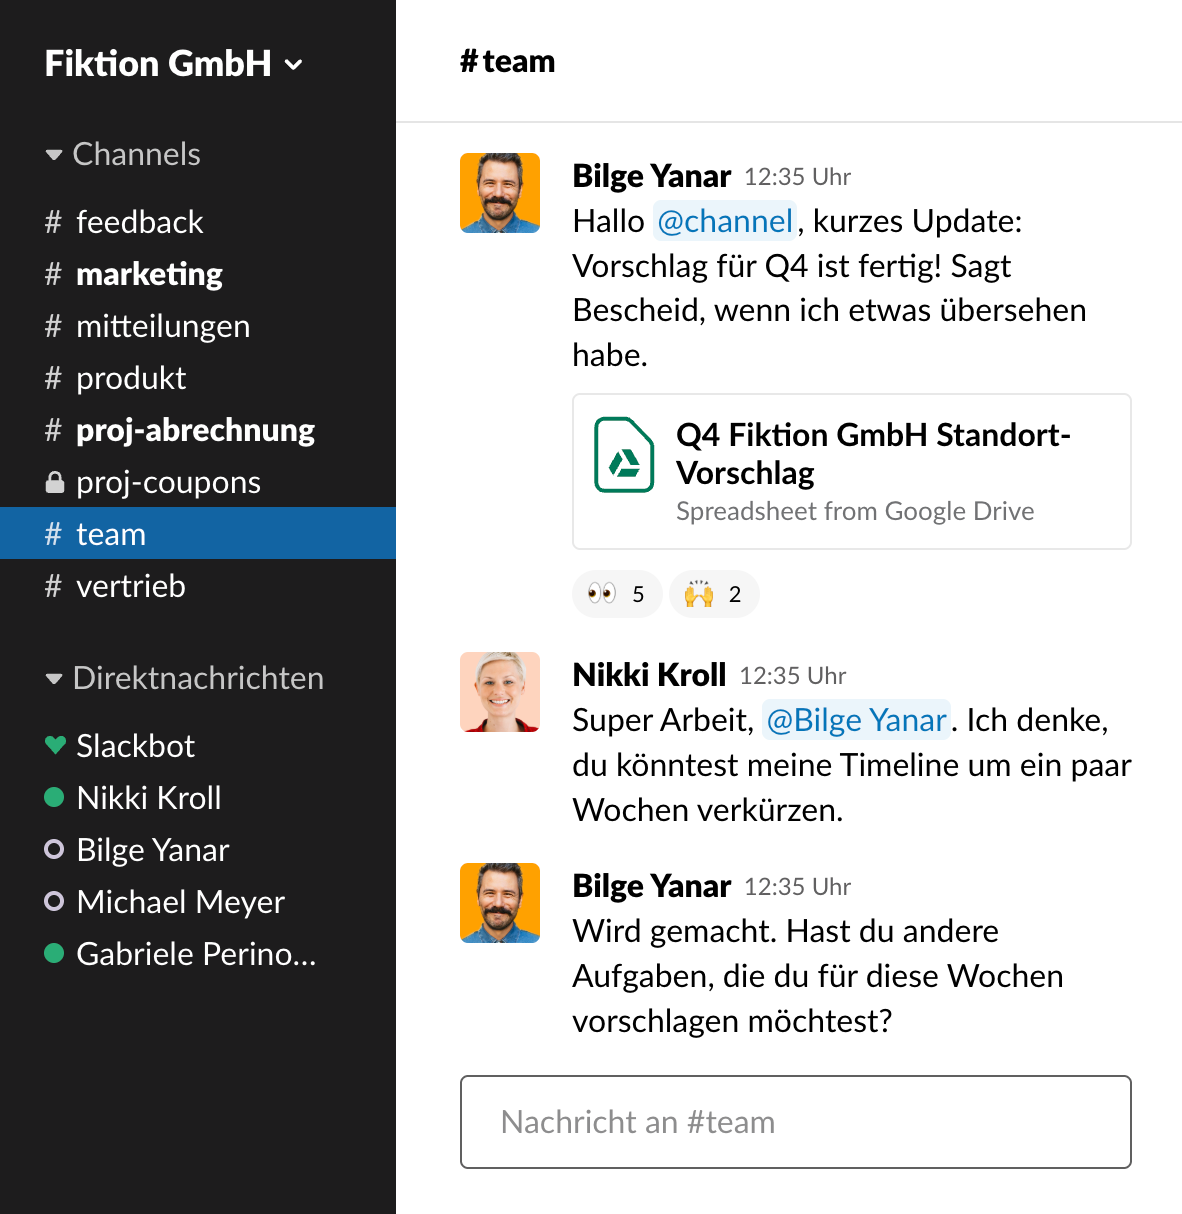
Task: Click Bilge Yanar's avatar in the first message
Action: (500, 193)
